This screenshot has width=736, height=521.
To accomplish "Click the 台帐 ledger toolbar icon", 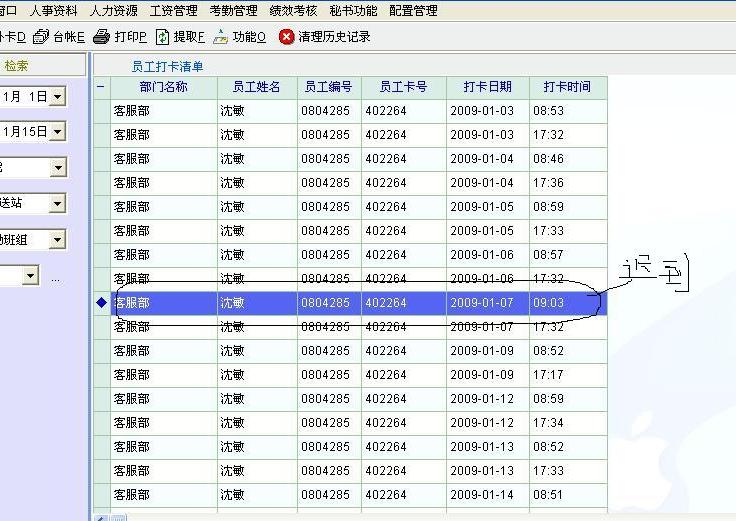I will (x=41, y=37).
